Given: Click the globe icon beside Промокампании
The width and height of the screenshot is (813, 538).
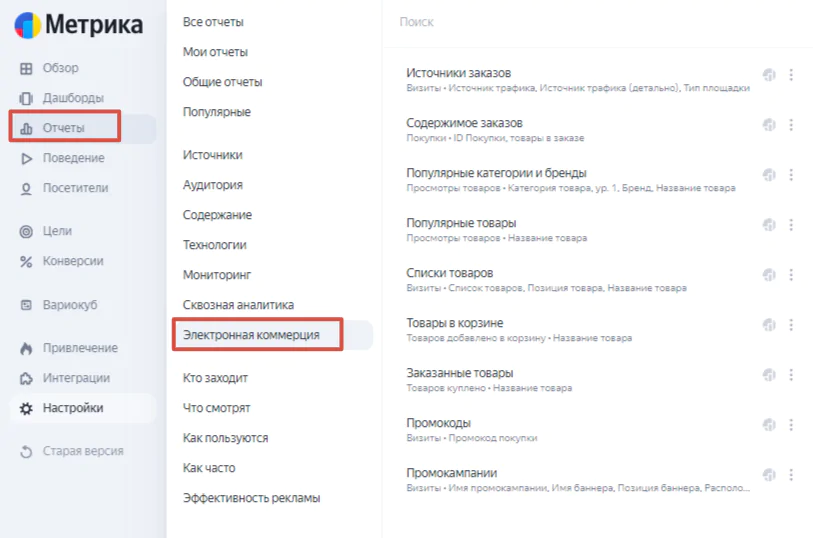Looking at the screenshot, I should click(769, 475).
